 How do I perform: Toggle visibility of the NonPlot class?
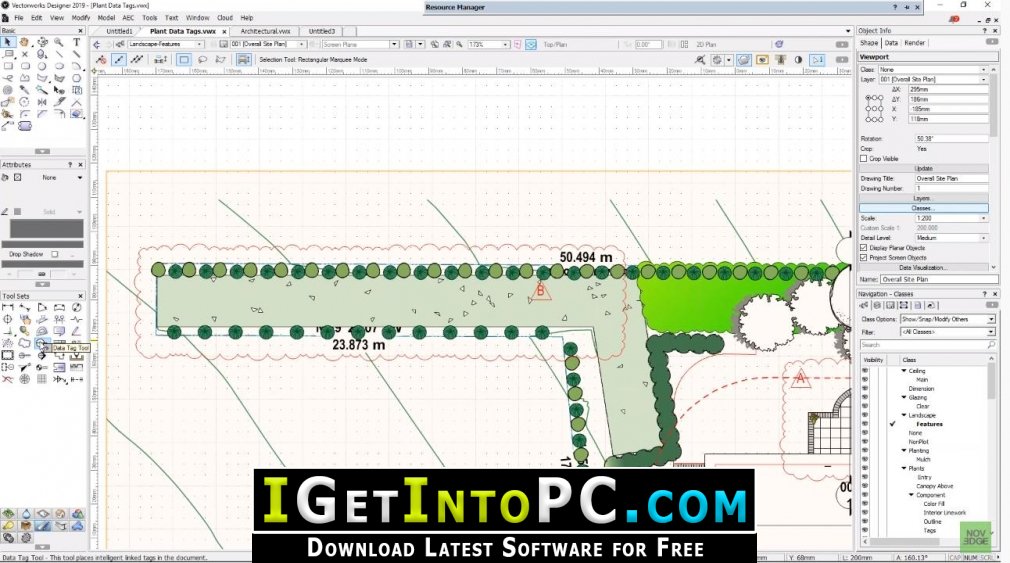[x=864, y=442]
